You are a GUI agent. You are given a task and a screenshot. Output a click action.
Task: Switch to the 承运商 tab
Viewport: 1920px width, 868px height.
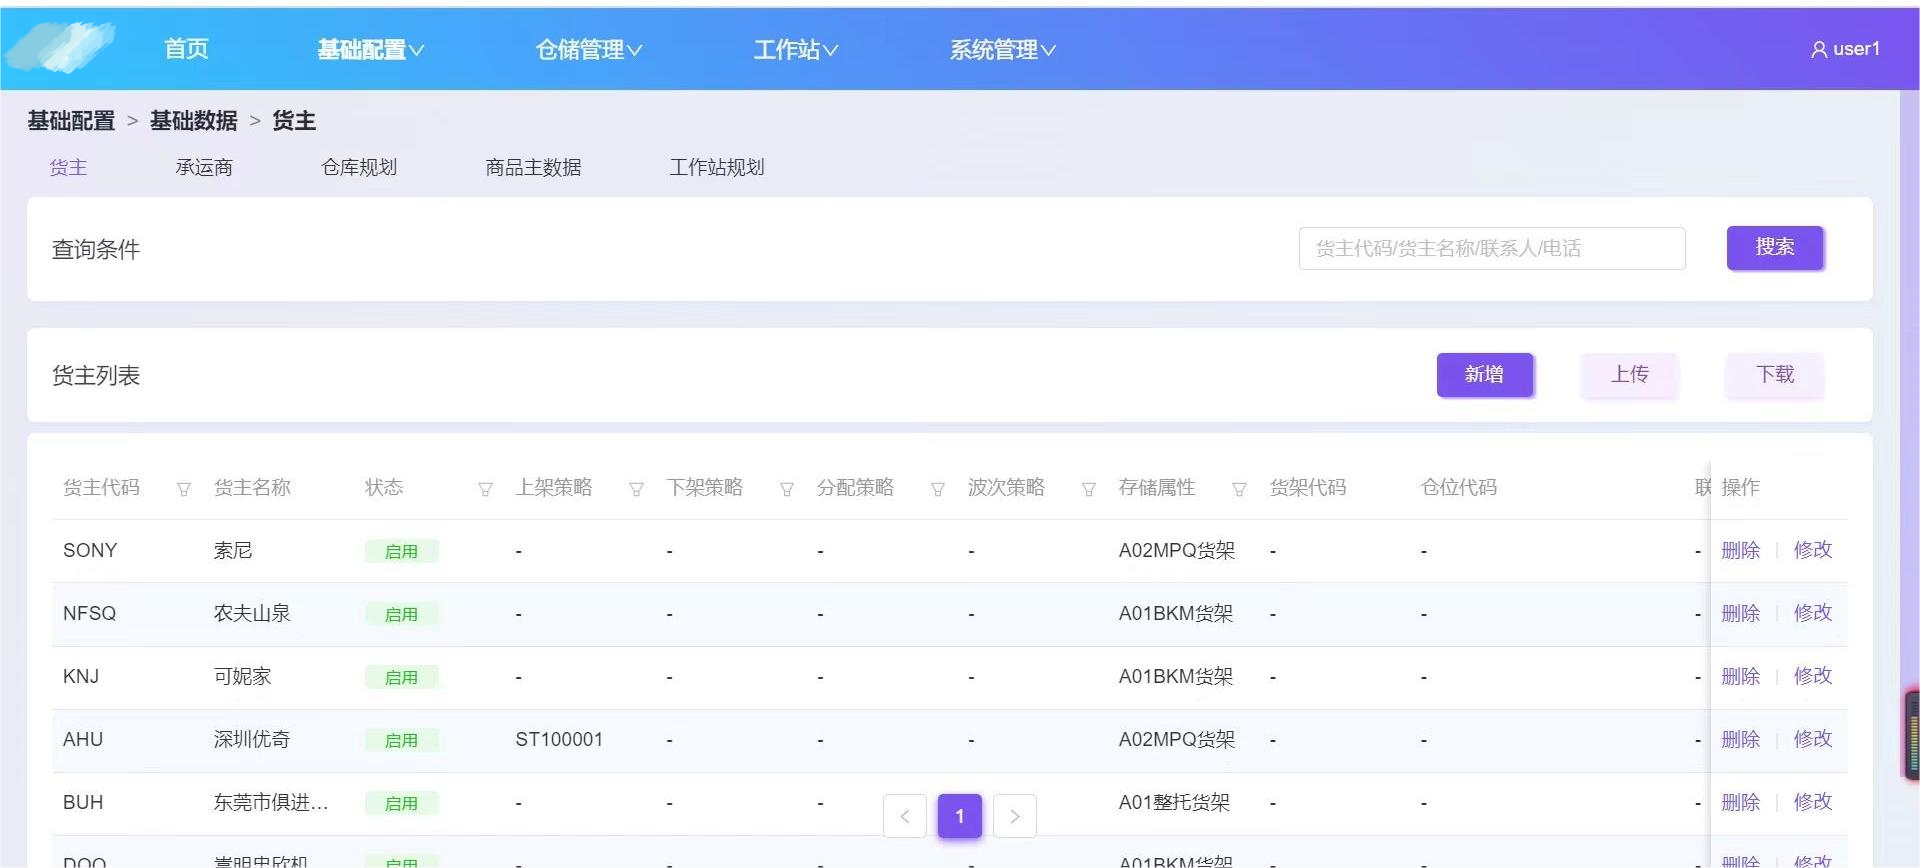coord(204,167)
